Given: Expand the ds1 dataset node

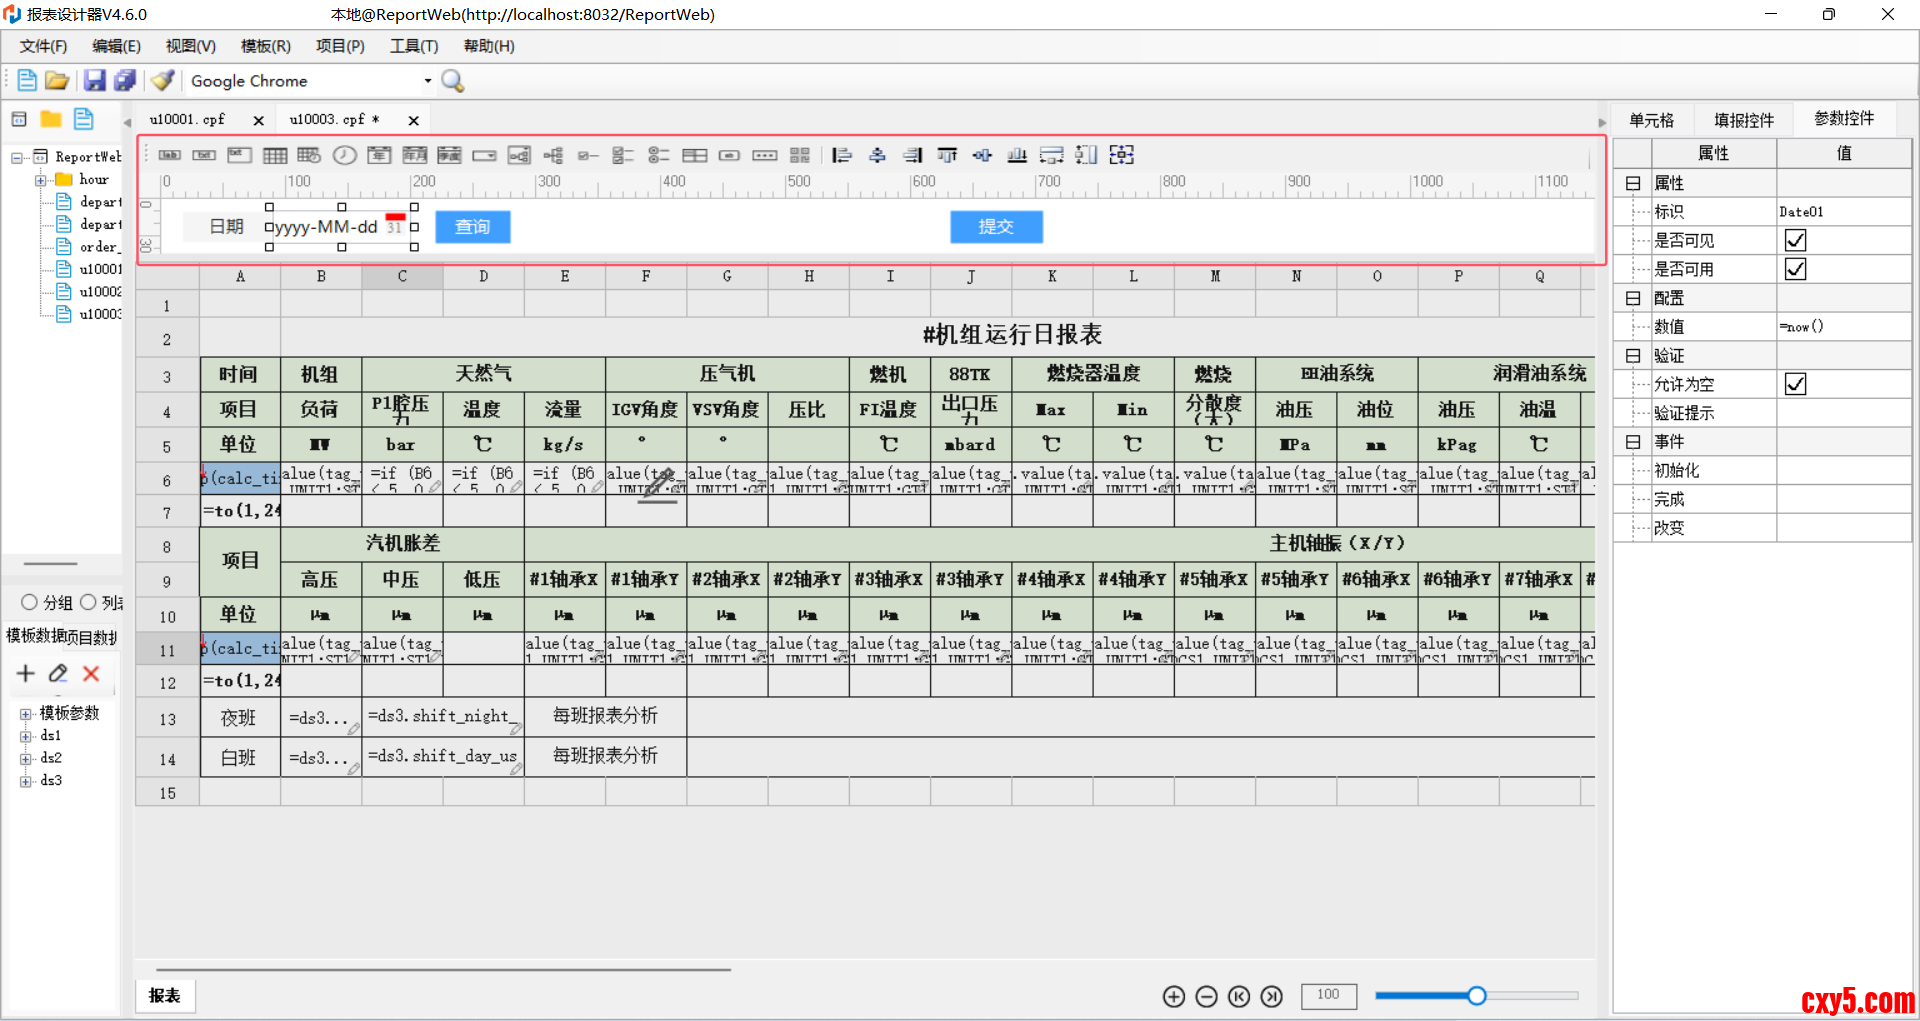Looking at the screenshot, I should click(x=26, y=736).
